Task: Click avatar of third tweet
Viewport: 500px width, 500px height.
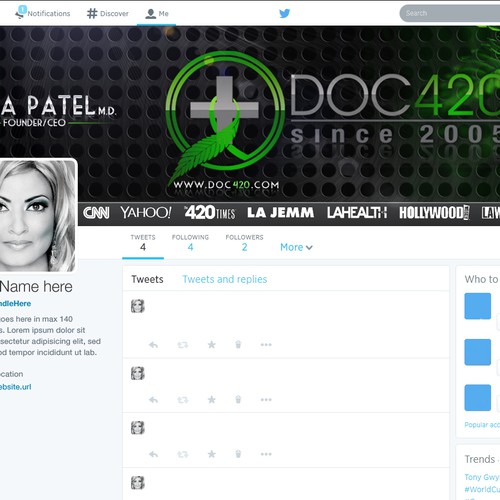Action: [x=138, y=428]
